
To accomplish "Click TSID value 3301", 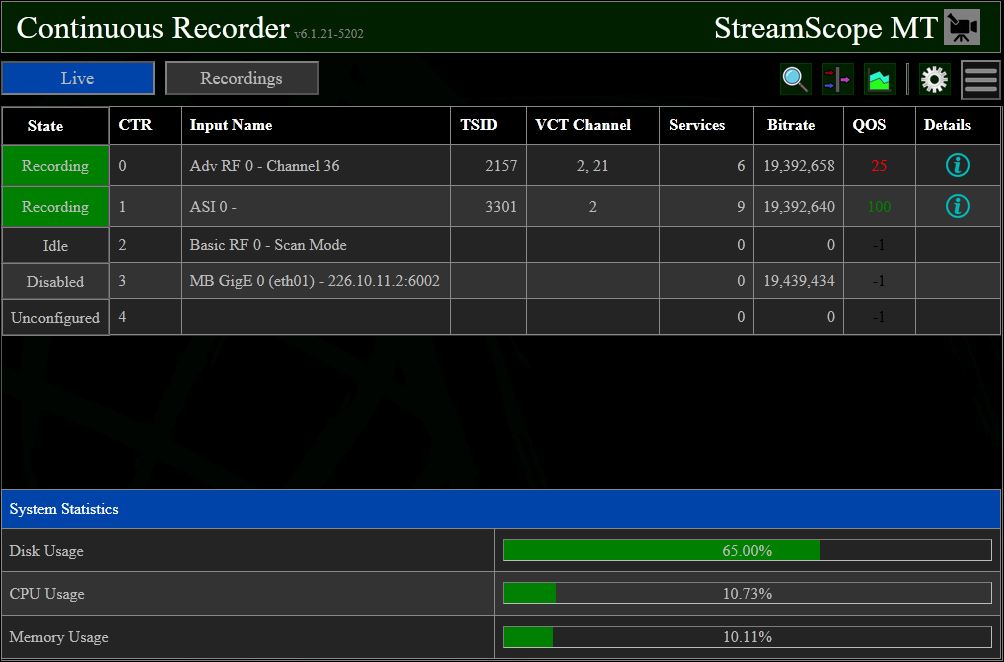I will (x=501, y=207).
